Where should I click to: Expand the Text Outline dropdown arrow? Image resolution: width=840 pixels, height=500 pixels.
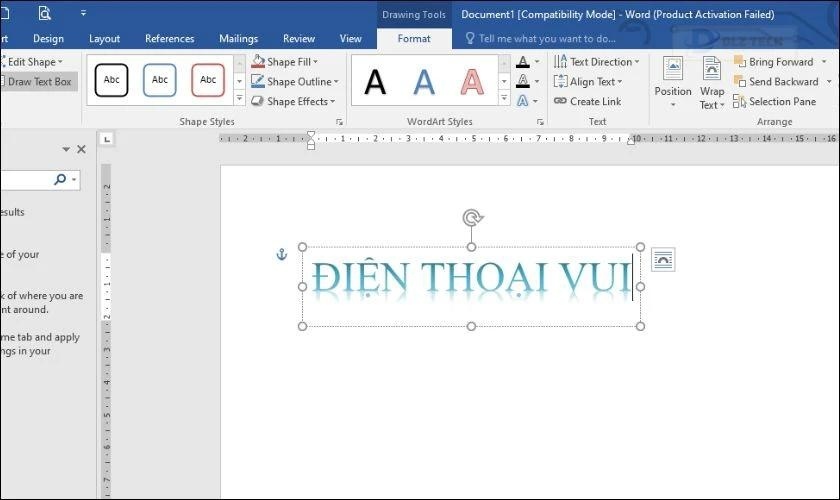[x=537, y=81]
